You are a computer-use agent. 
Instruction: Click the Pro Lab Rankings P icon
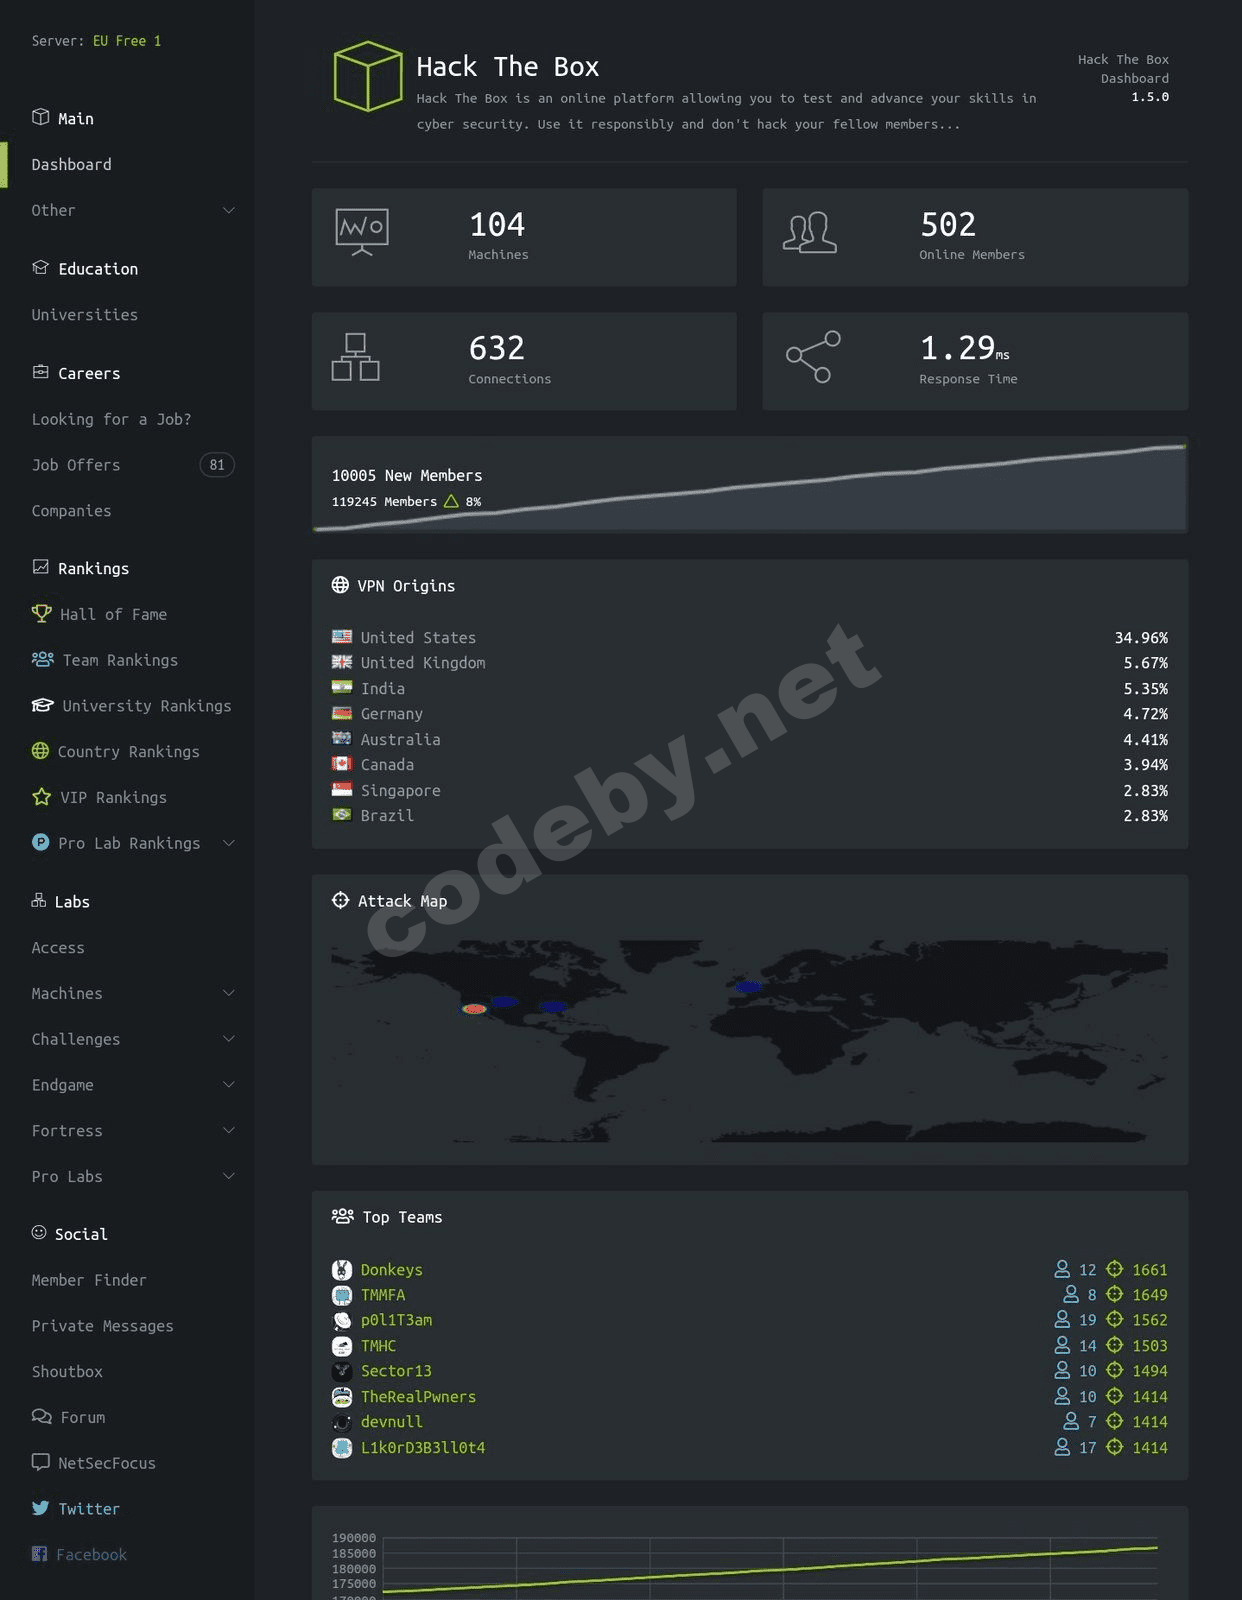40,842
